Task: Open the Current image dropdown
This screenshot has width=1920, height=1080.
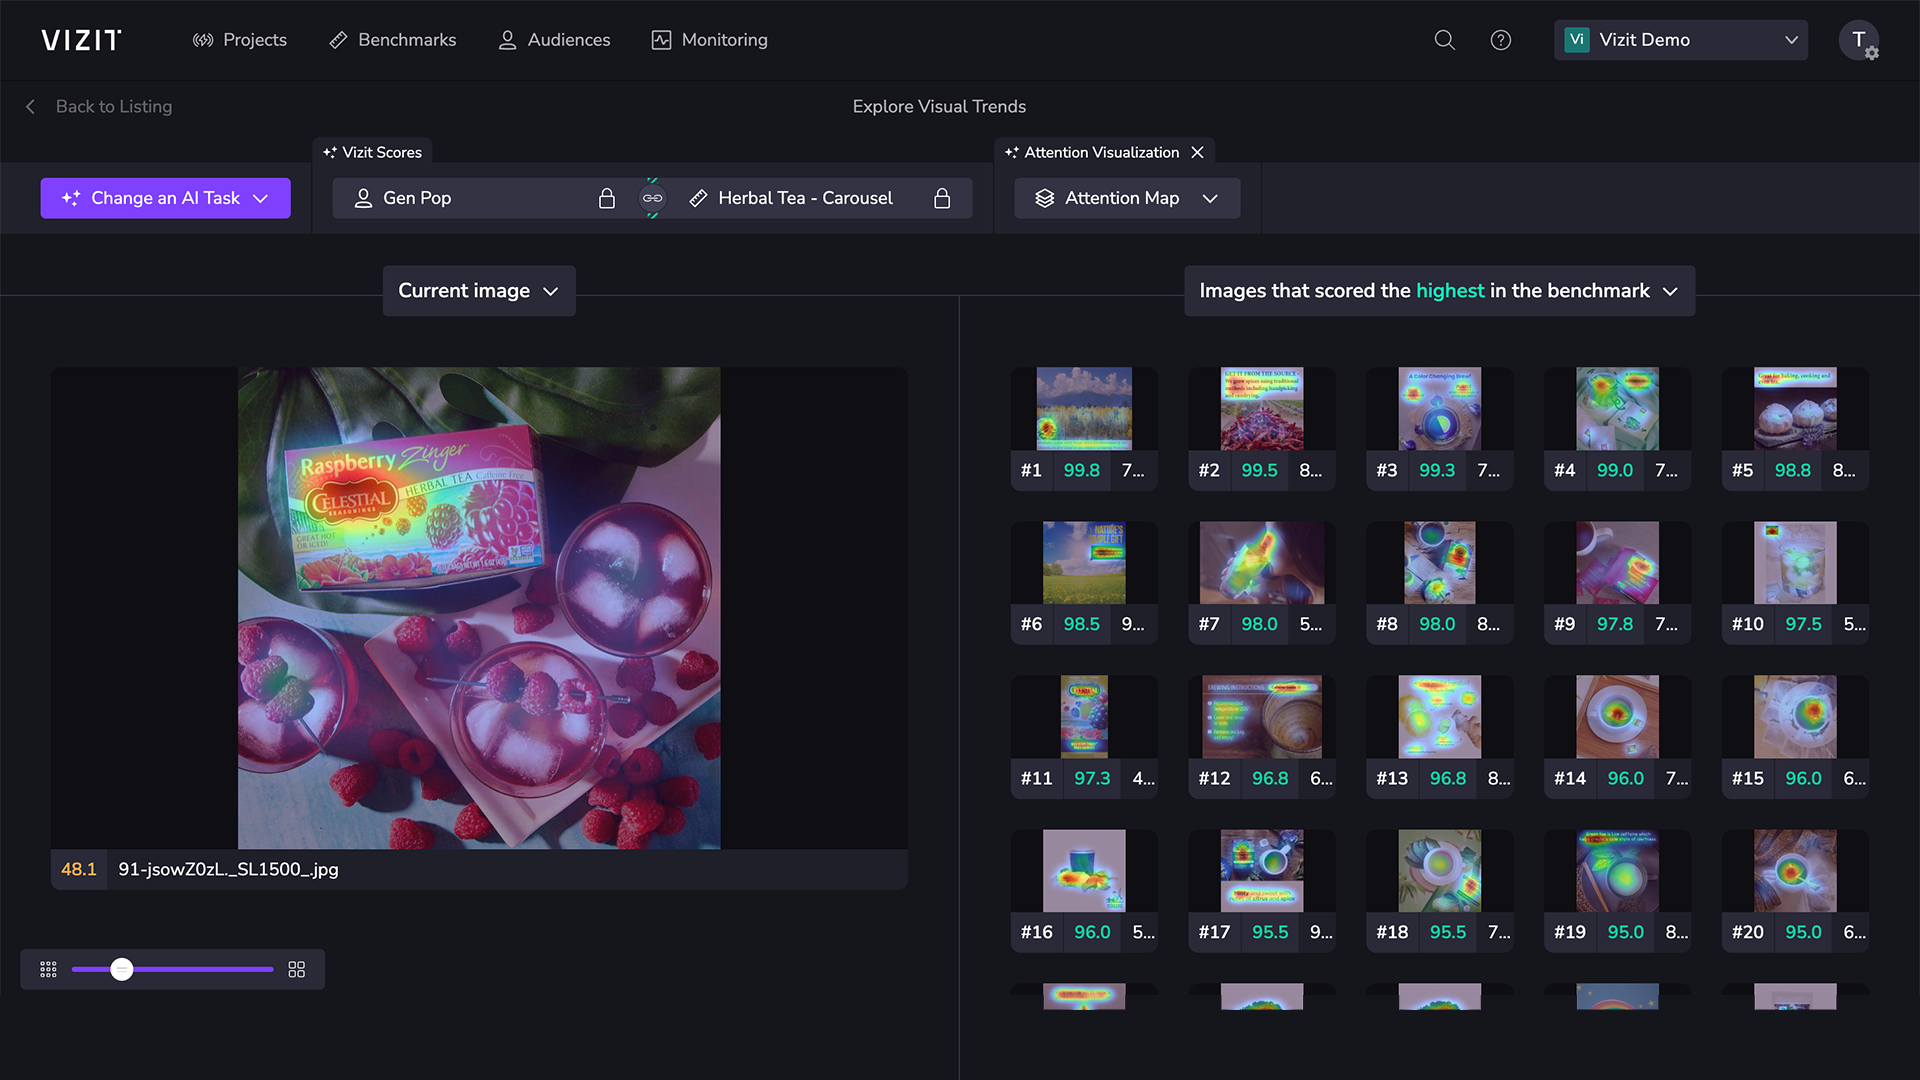Action: [478, 291]
